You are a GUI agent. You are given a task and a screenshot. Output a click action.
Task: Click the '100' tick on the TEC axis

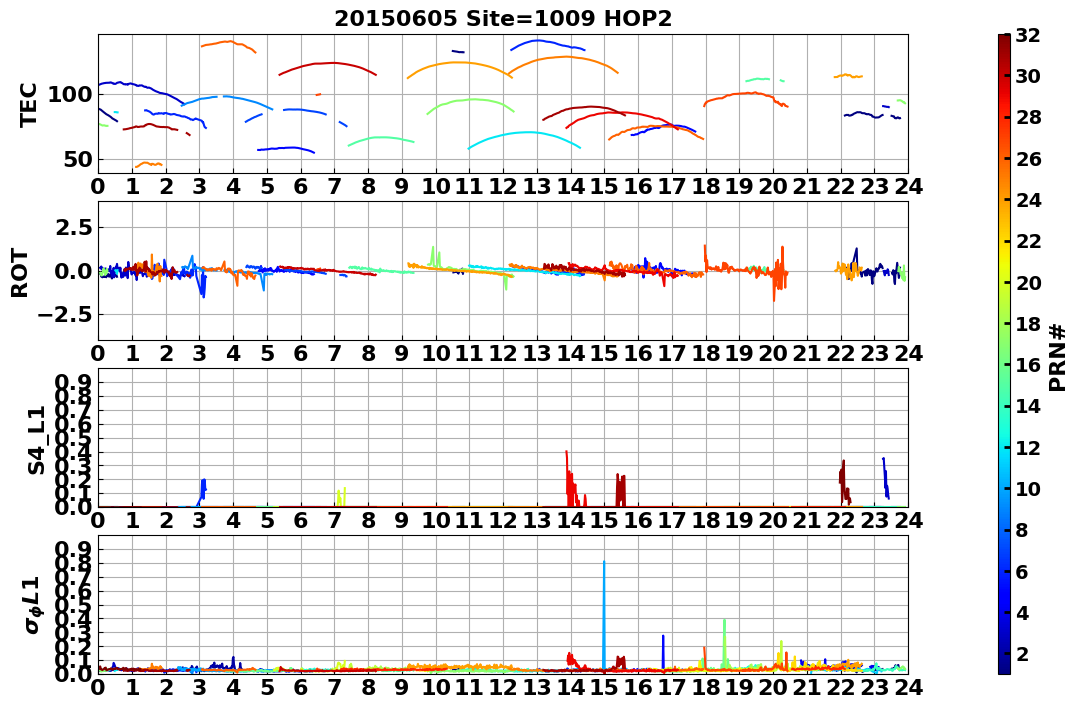click(x=70, y=95)
